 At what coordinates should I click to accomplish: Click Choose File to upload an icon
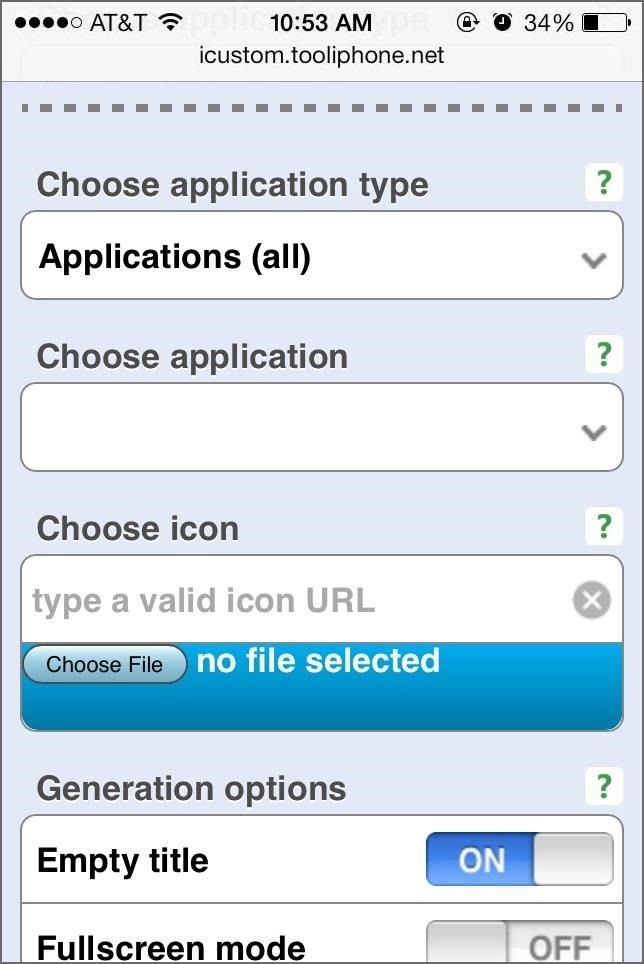coord(104,663)
